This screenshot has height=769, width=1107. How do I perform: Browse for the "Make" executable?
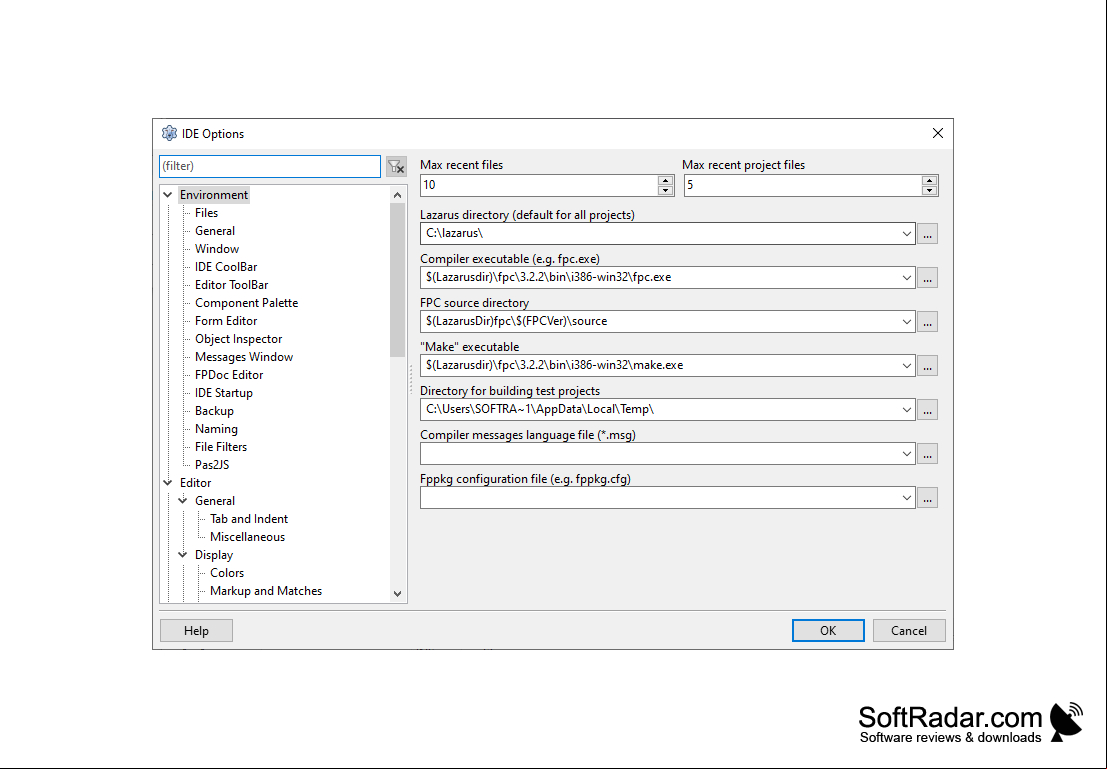(x=928, y=366)
